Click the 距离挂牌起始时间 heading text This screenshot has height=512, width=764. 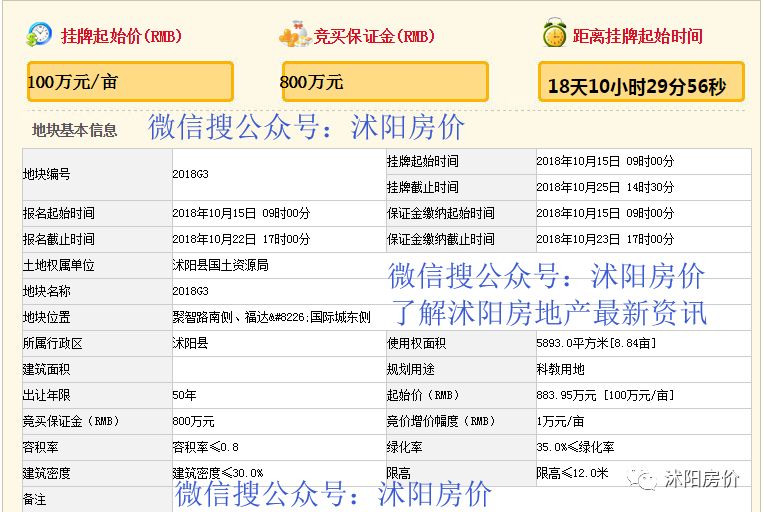point(637,36)
